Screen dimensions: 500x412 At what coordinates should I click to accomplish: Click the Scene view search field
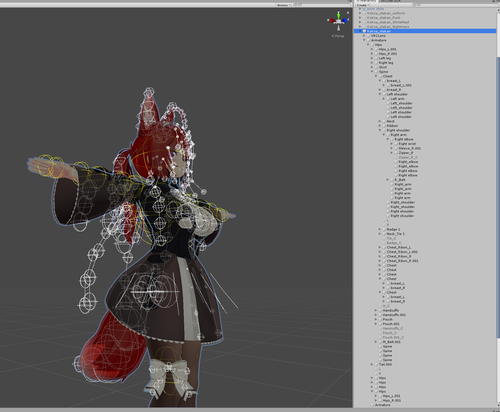coord(322,5)
